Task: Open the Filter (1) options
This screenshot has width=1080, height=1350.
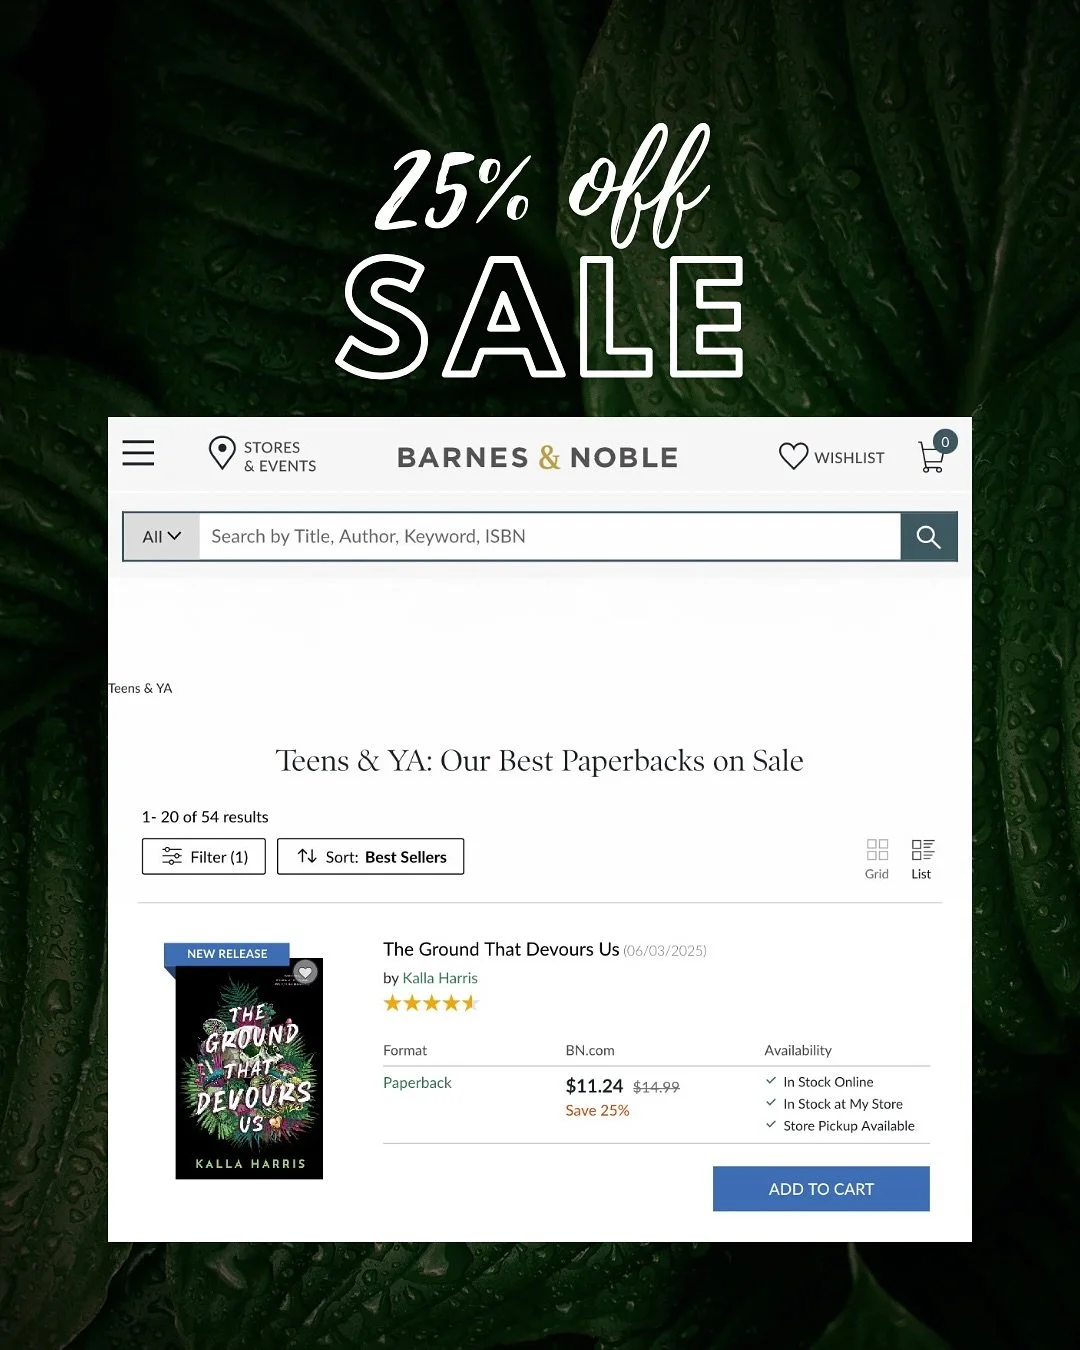Action: pyautogui.click(x=204, y=856)
